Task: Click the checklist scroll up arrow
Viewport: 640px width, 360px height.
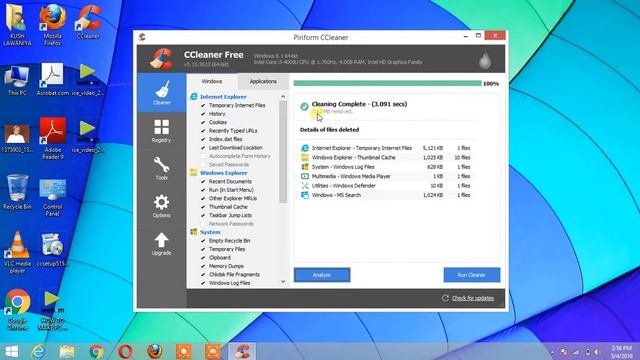Action: click(283, 96)
